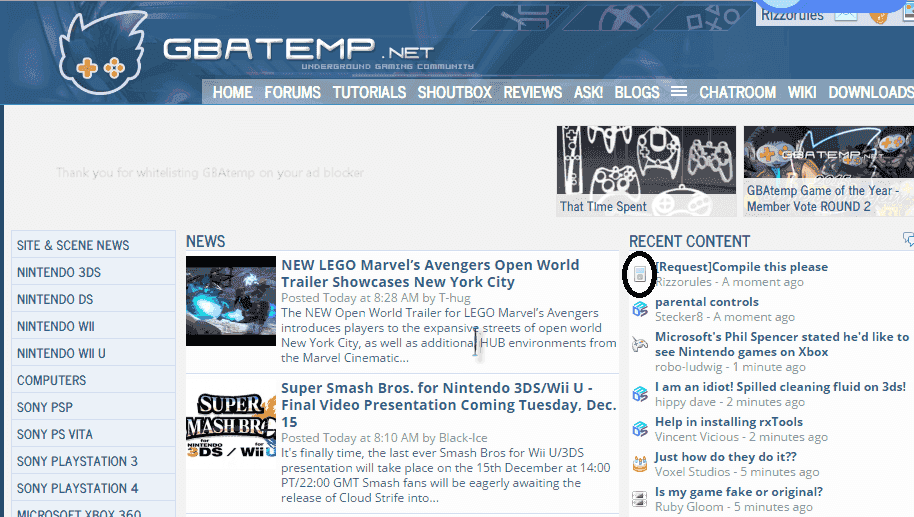Select NINTENDO 3DS in sidebar
This screenshot has width=914, height=517.
[x=93, y=272]
